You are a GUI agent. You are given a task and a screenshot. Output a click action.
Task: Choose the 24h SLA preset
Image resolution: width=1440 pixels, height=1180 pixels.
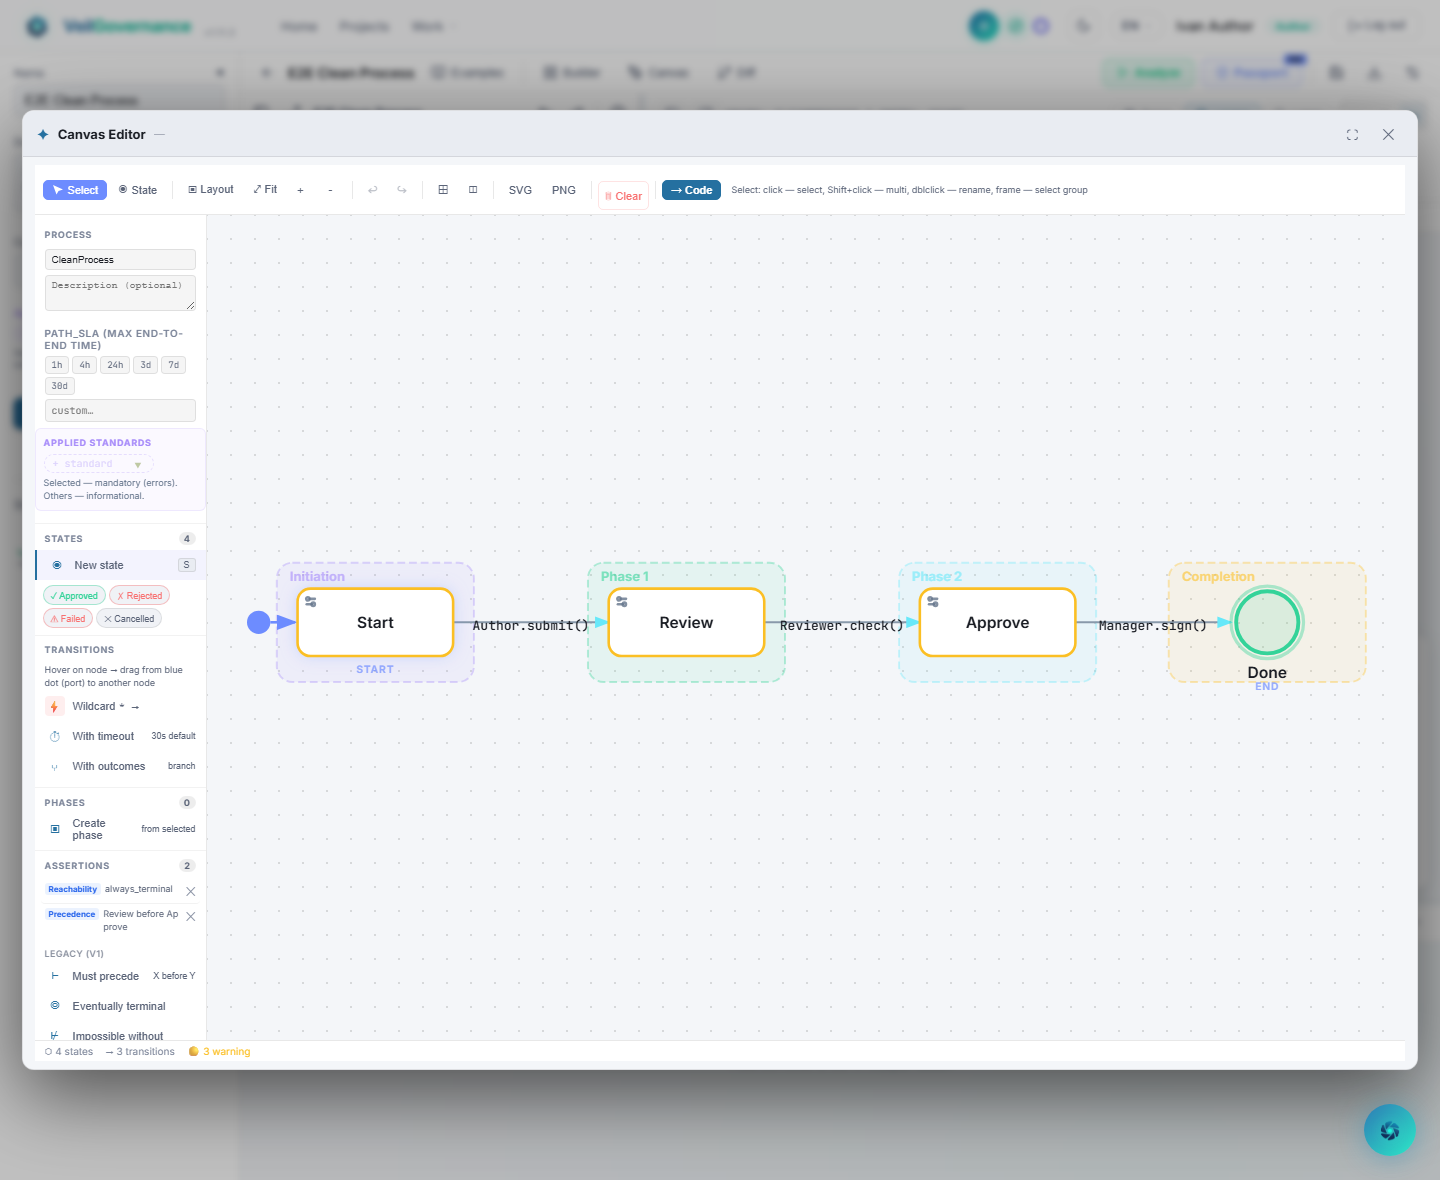[115, 365]
